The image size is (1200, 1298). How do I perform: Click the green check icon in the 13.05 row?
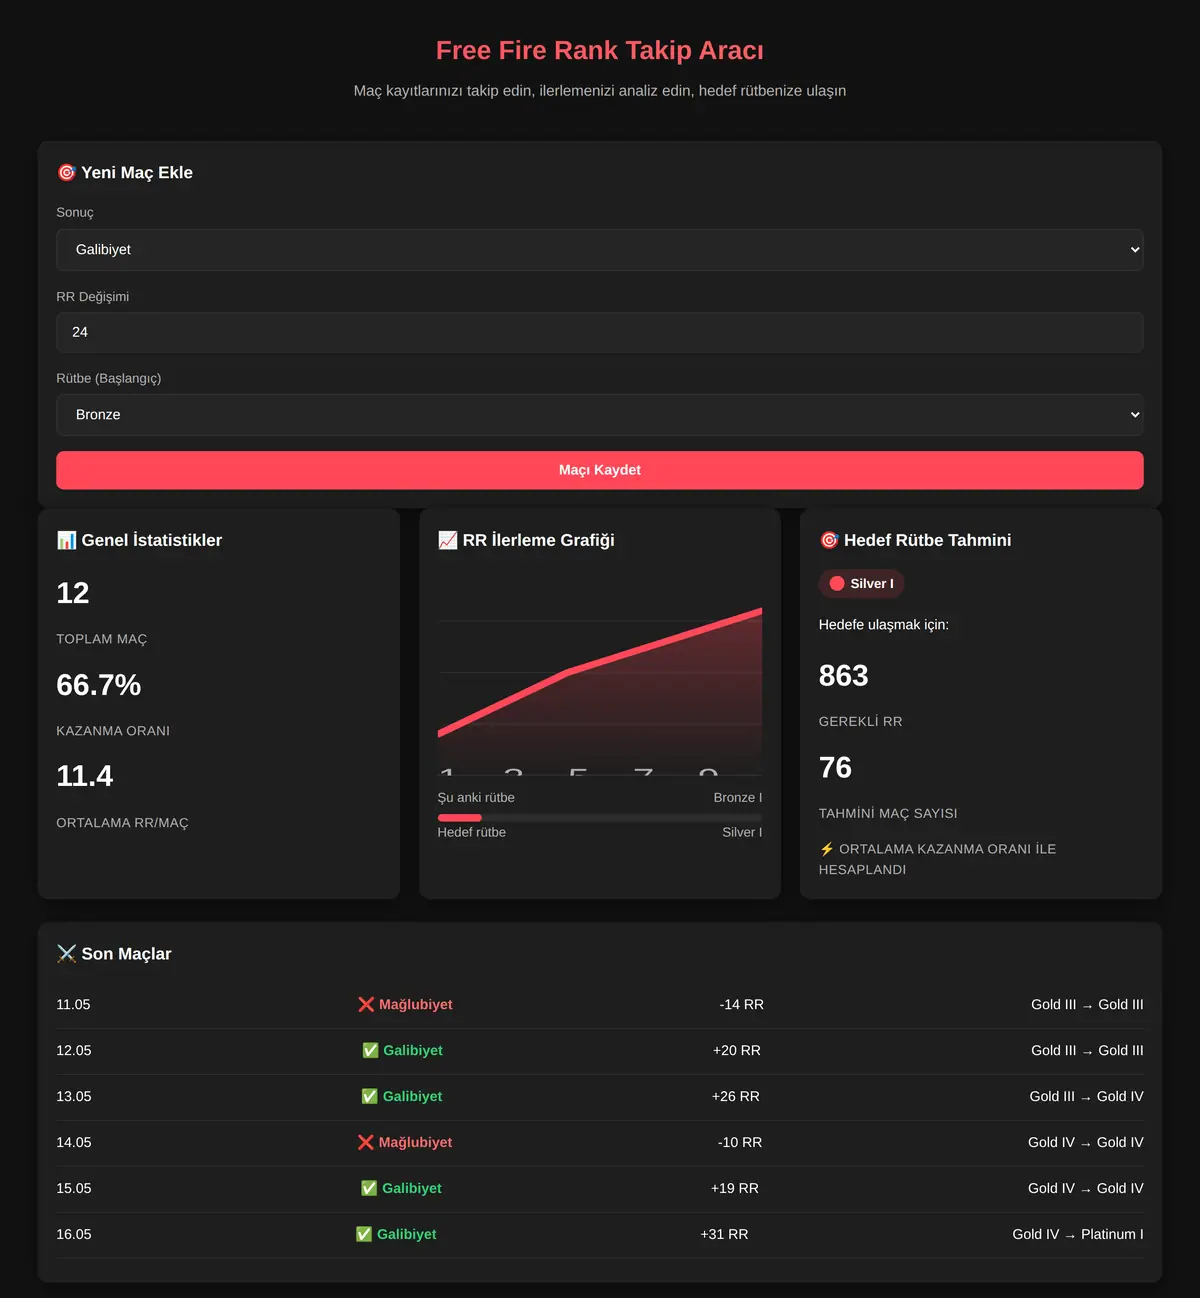pos(370,1096)
